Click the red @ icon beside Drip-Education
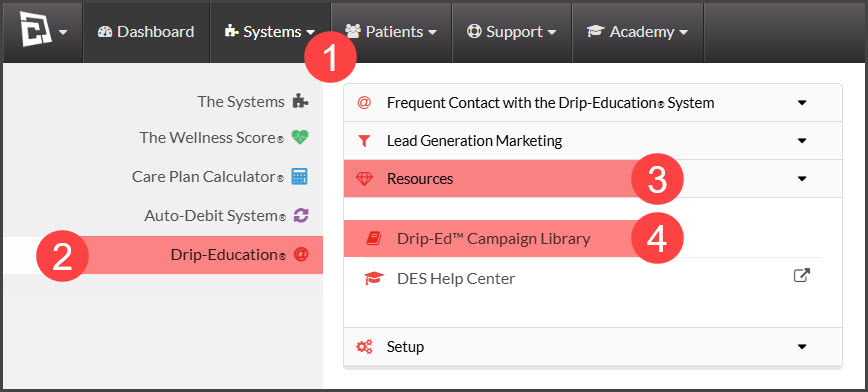The image size is (868, 392). pos(301,255)
